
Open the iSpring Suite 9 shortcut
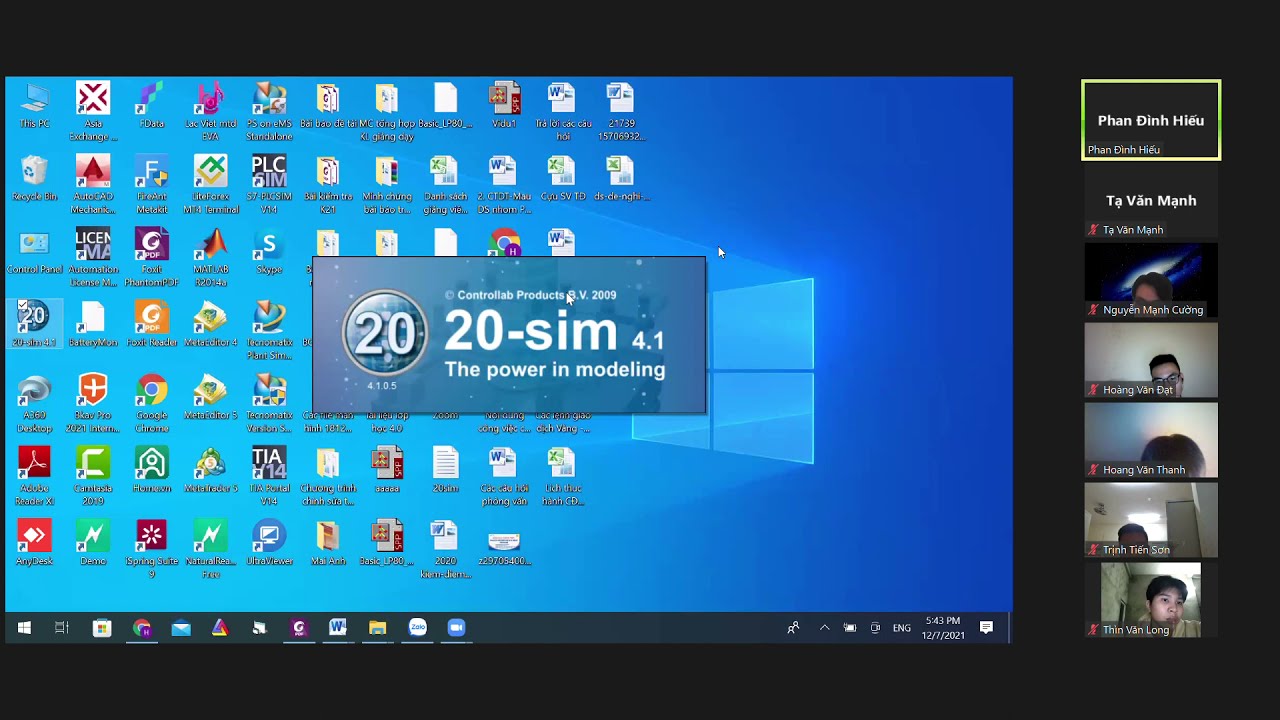(x=152, y=550)
